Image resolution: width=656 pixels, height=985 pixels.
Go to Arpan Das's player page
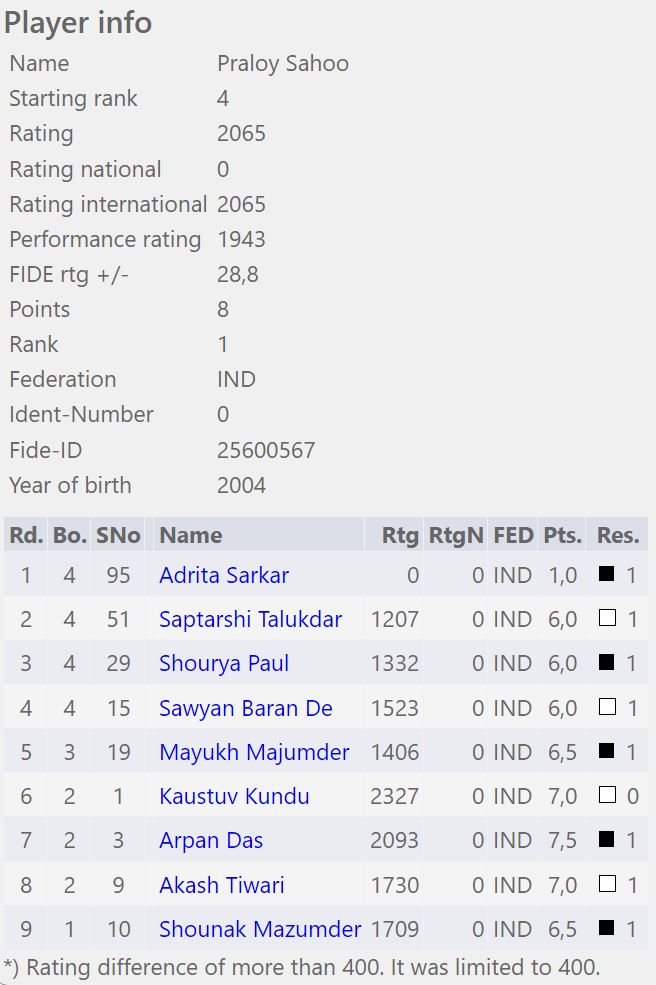tap(211, 841)
